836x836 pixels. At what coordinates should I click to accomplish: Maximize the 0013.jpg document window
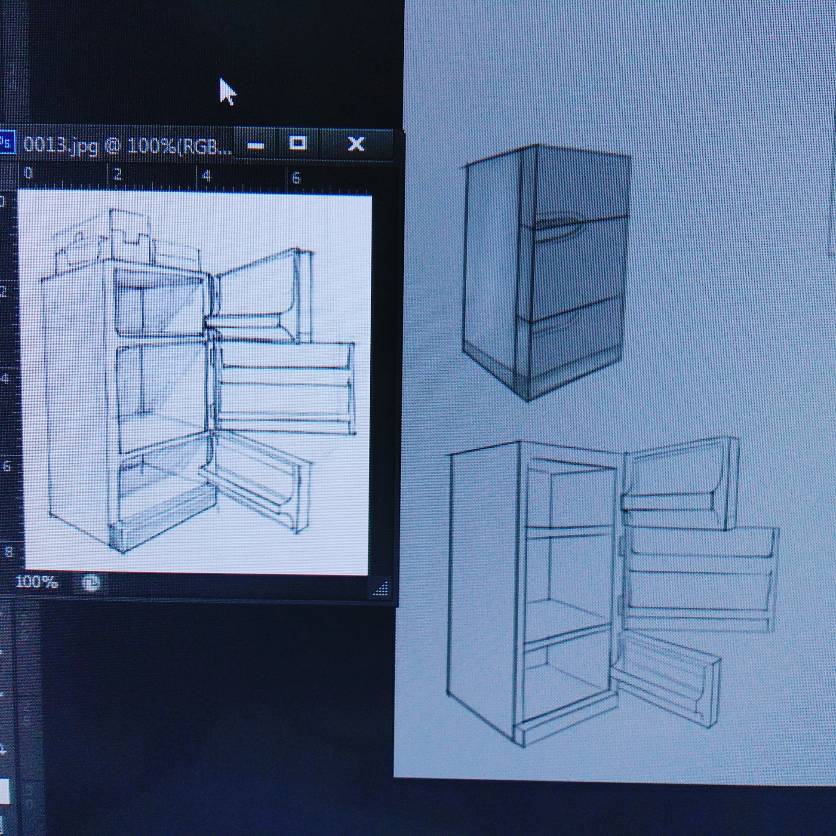tap(298, 143)
